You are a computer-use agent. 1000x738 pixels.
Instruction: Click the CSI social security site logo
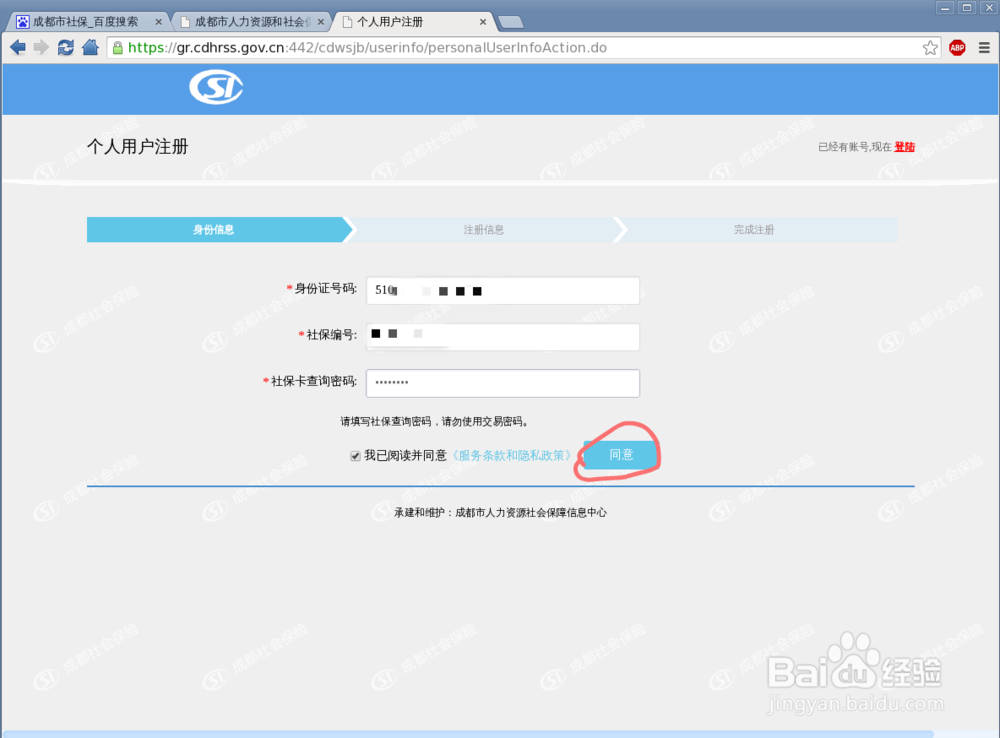215,87
